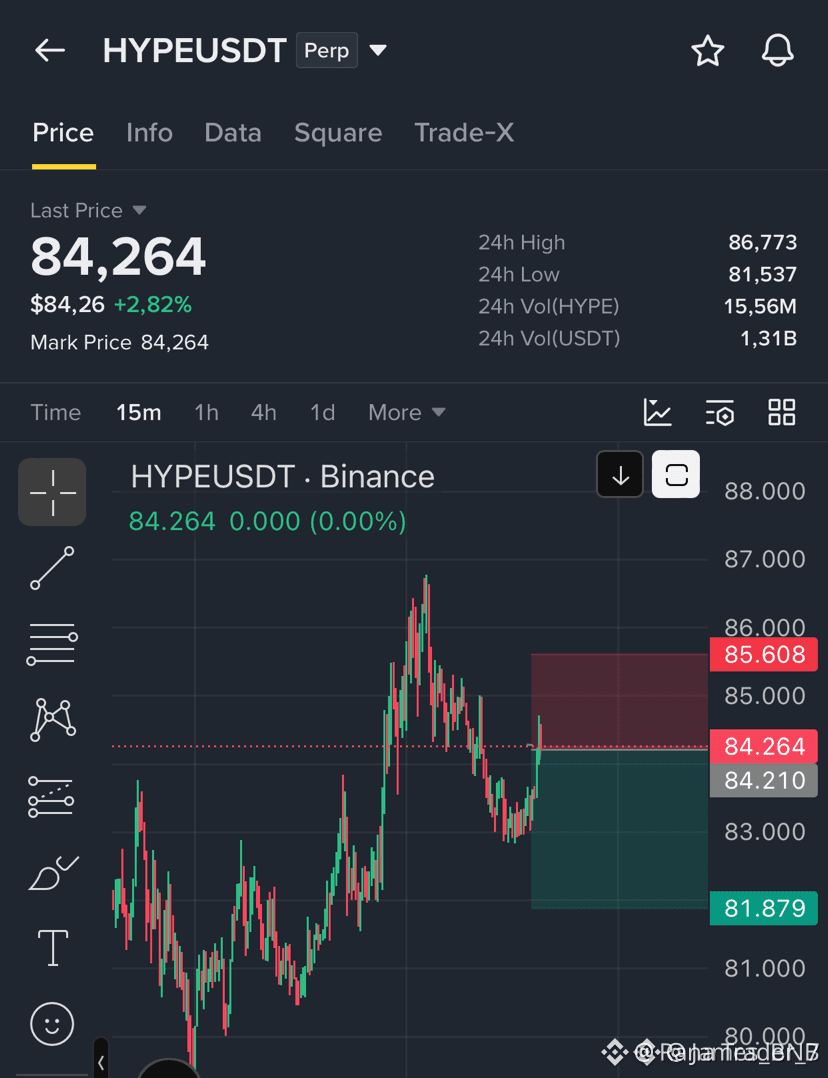Screen dimensions: 828x1078
Task: Open the pair selector dropdown triangle
Action: click(x=378, y=50)
